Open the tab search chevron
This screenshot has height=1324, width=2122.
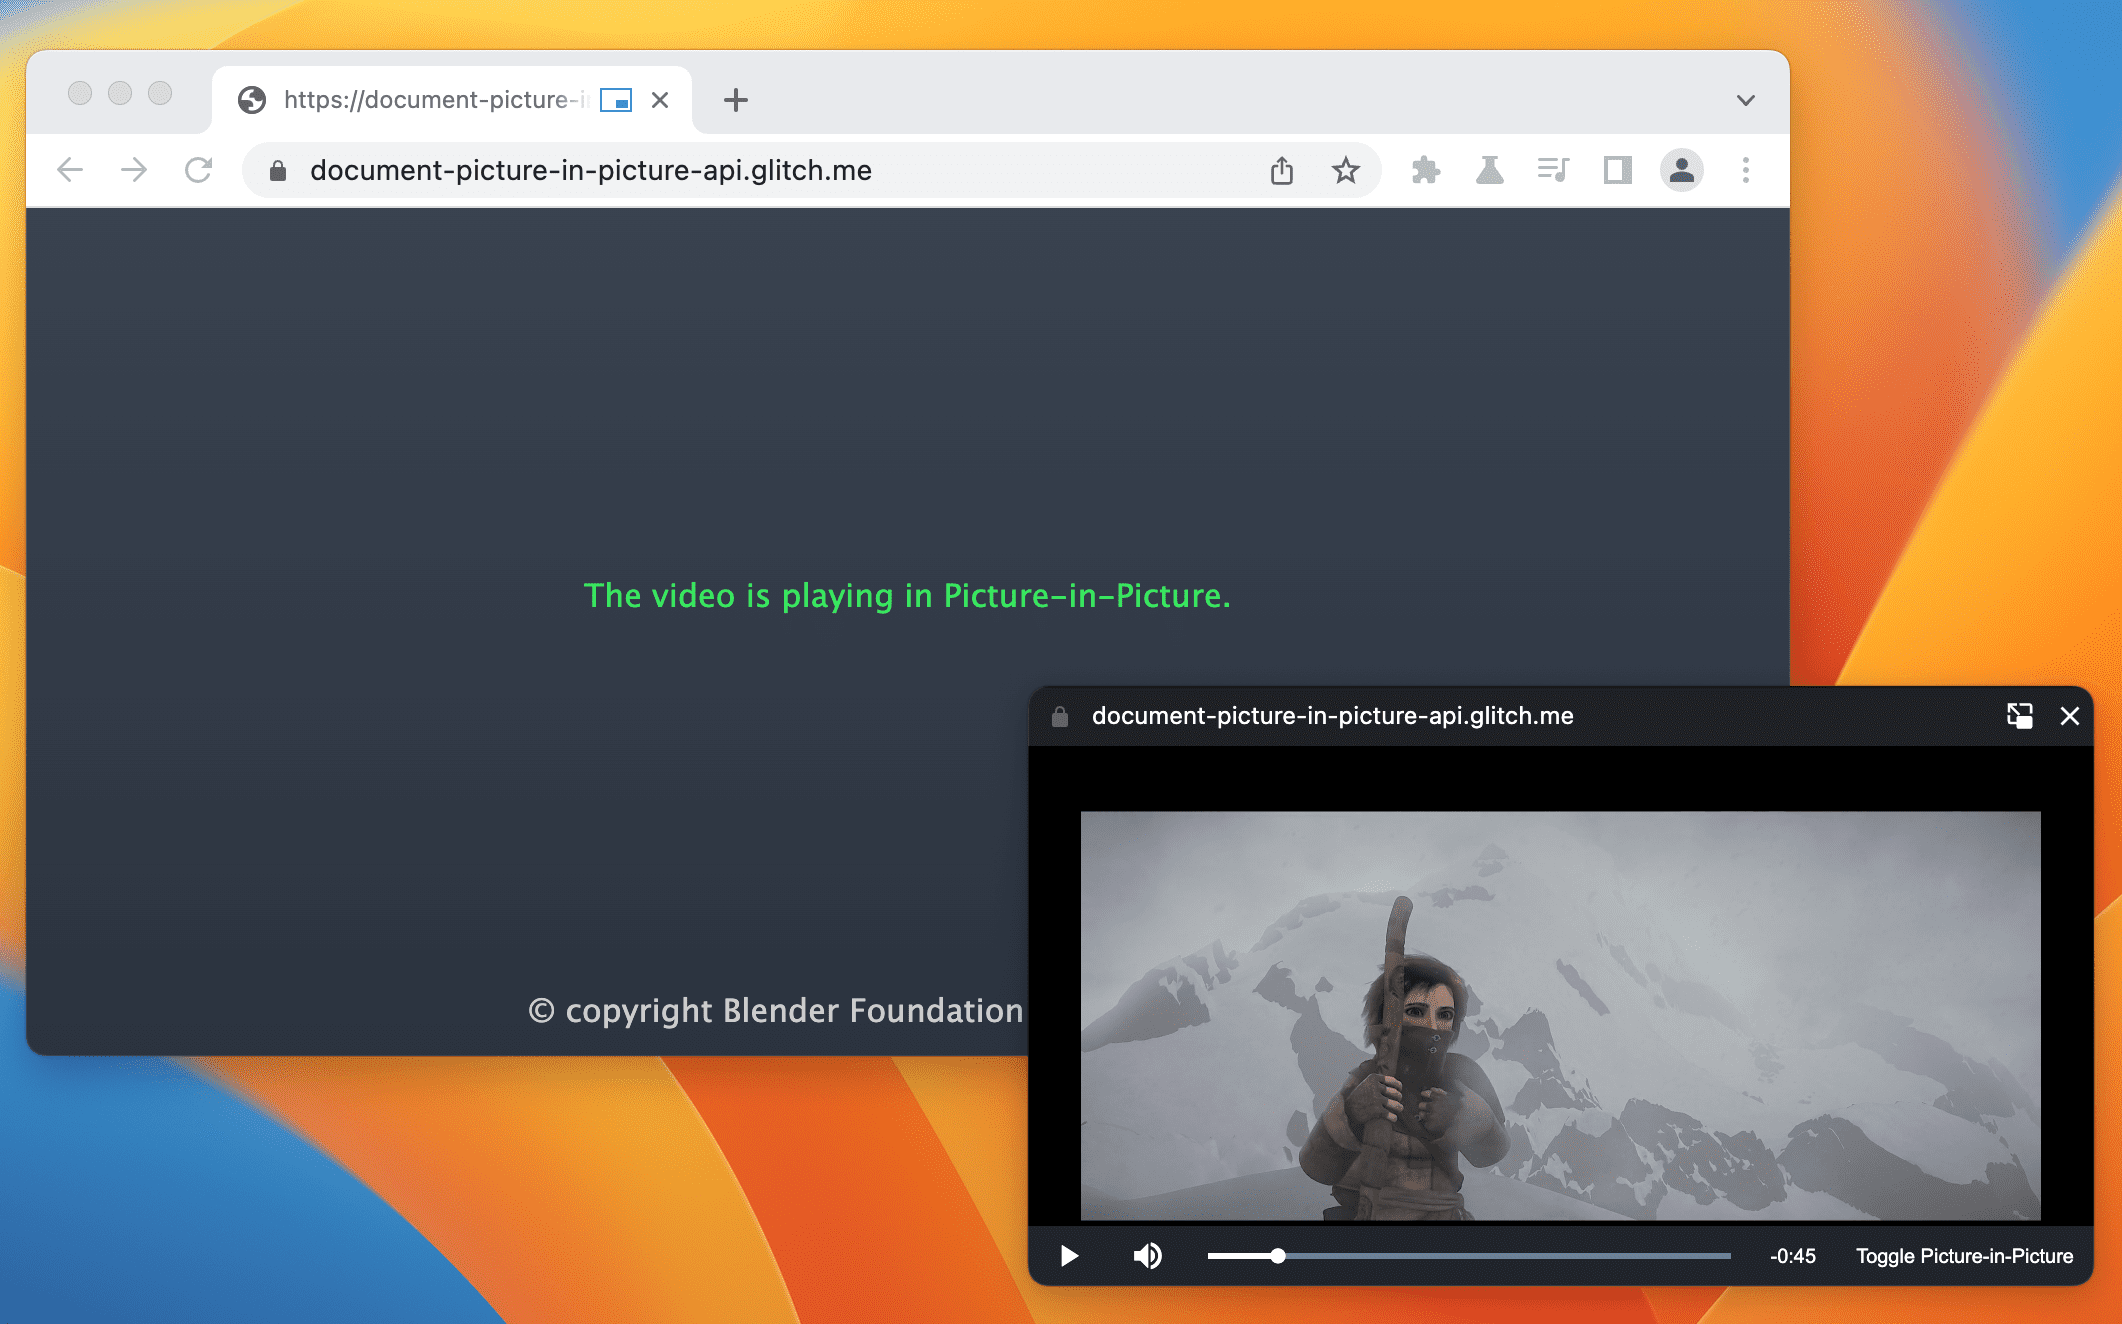(x=1746, y=100)
